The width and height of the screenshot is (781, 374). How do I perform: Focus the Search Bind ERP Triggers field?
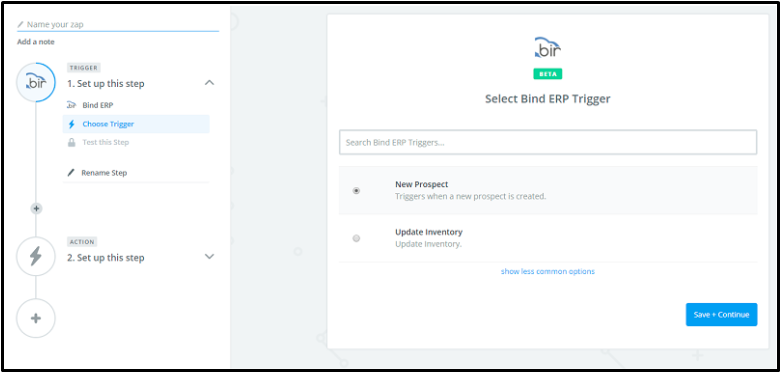548,142
